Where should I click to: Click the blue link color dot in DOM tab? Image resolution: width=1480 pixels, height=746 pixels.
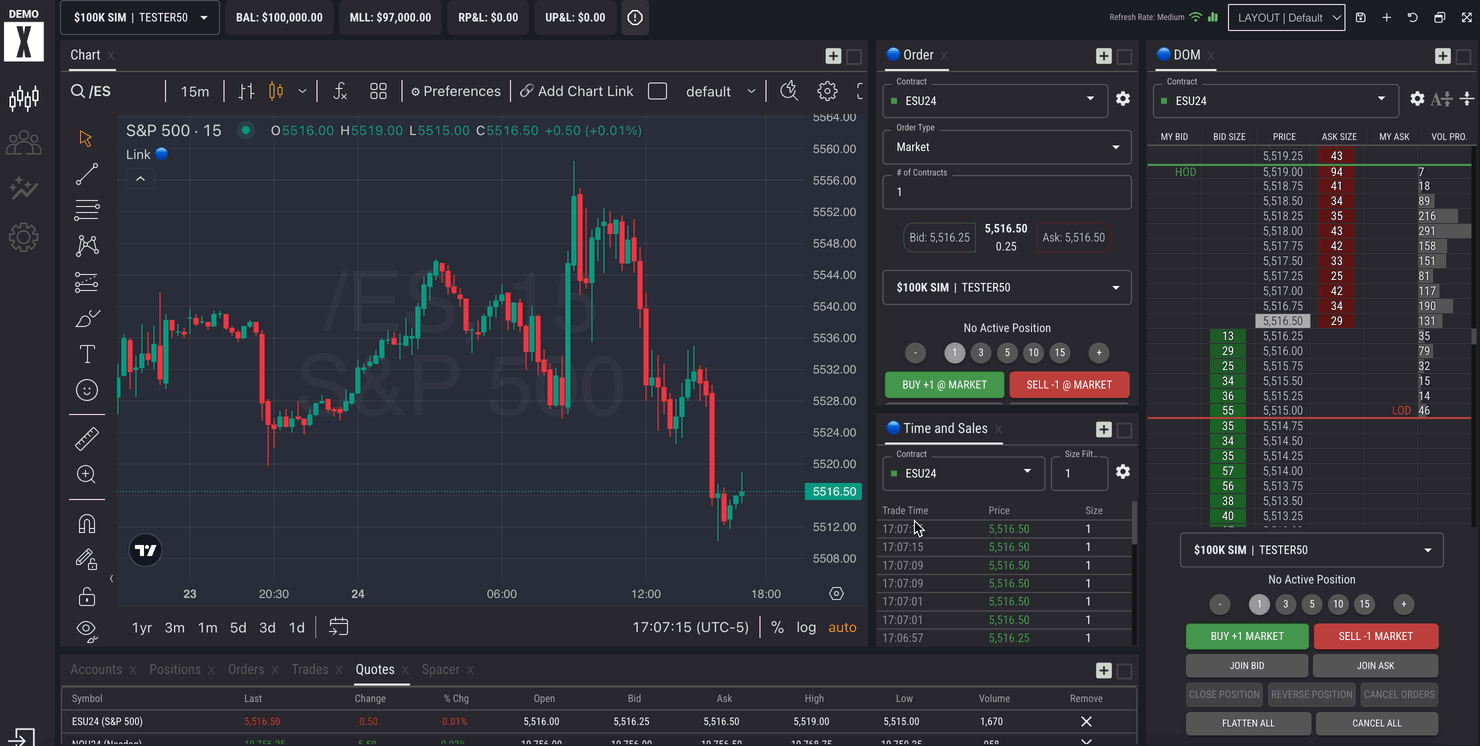tap(1163, 55)
